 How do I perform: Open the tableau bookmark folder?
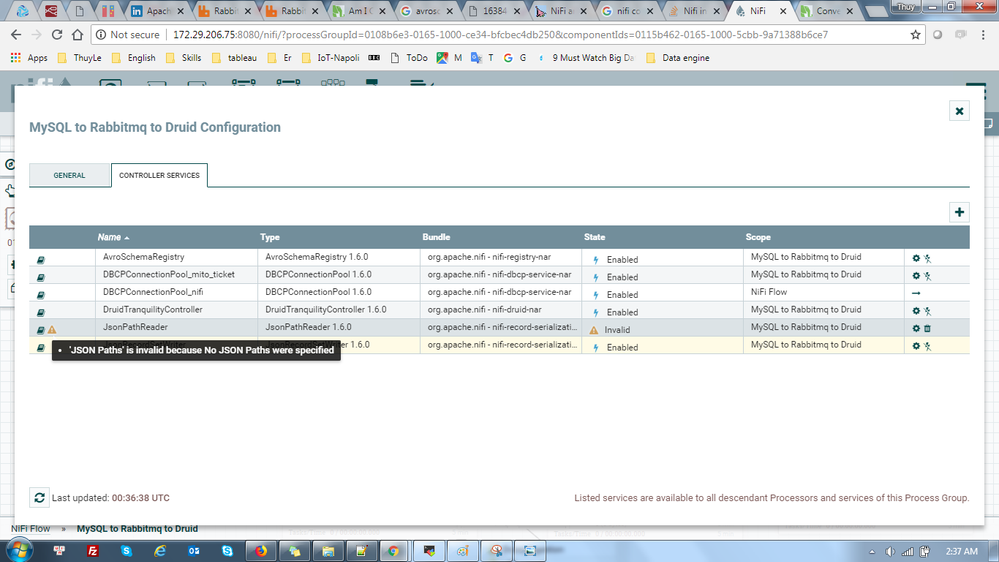[x=234, y=58]
